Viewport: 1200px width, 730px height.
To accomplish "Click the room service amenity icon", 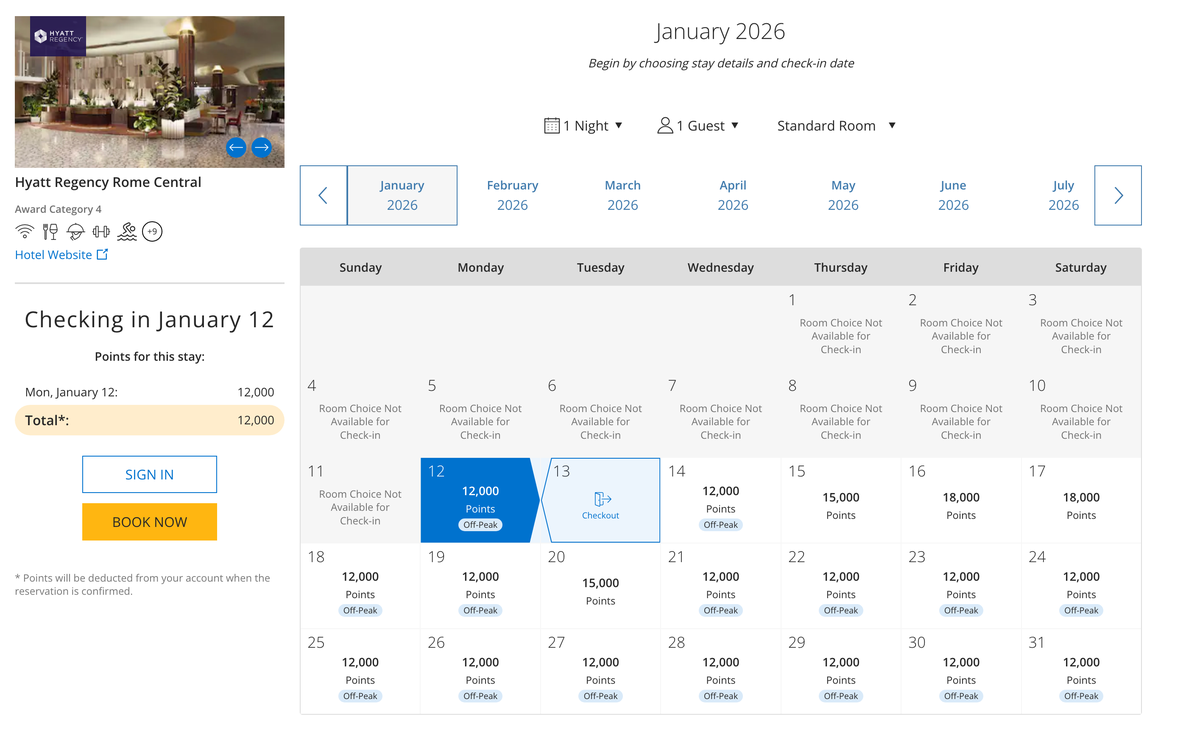I will [76, 232].
